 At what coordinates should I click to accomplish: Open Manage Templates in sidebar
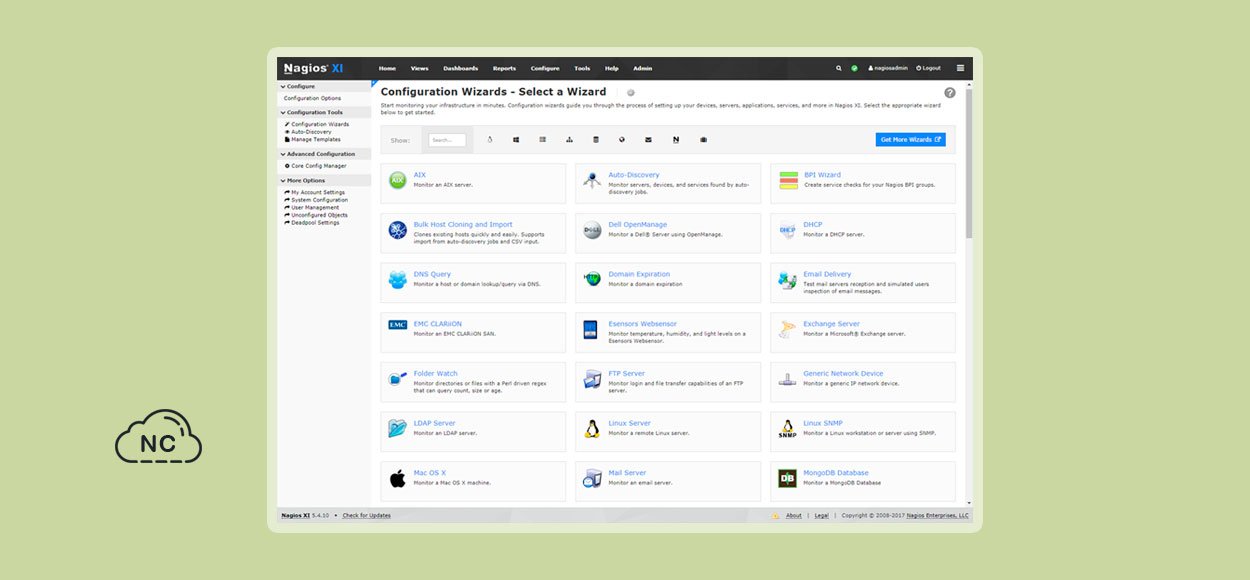pos(313,139)
